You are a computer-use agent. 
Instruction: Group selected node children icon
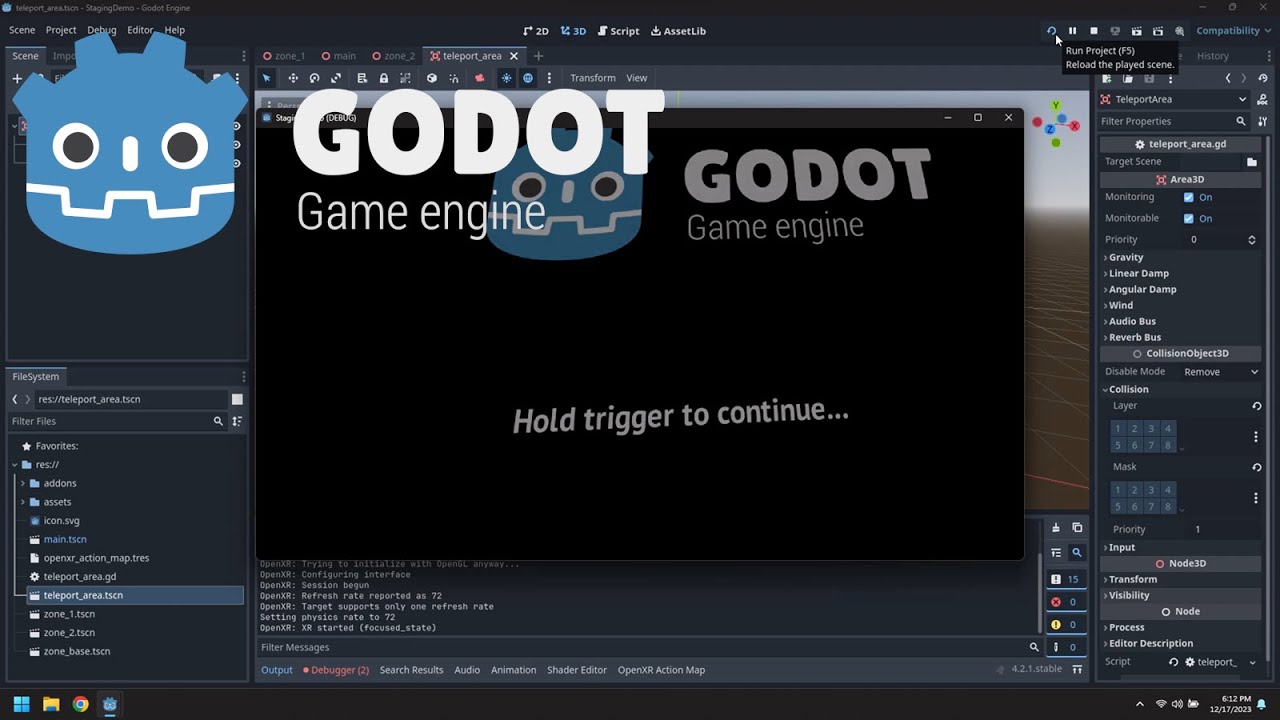[x=405, y=78]
